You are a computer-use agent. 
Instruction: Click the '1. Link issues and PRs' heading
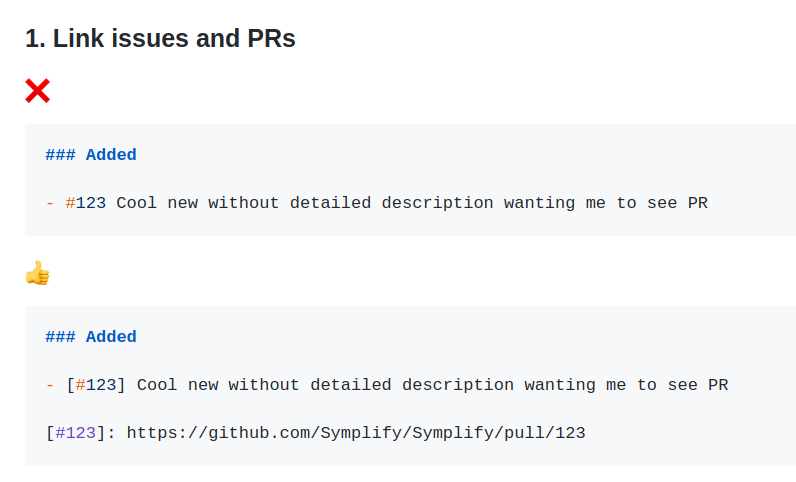[x=160, y=39]
